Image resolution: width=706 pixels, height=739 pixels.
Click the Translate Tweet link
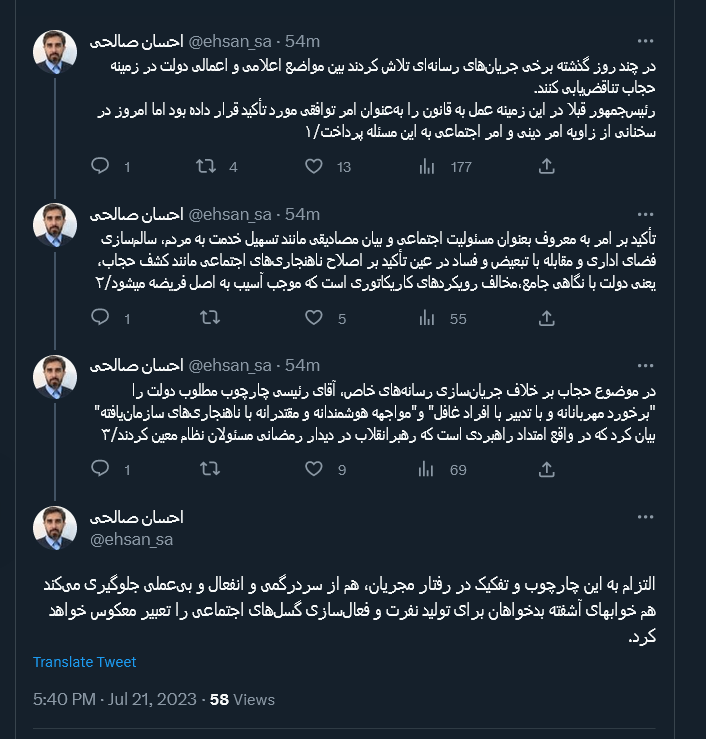click(x=84, y=662)
